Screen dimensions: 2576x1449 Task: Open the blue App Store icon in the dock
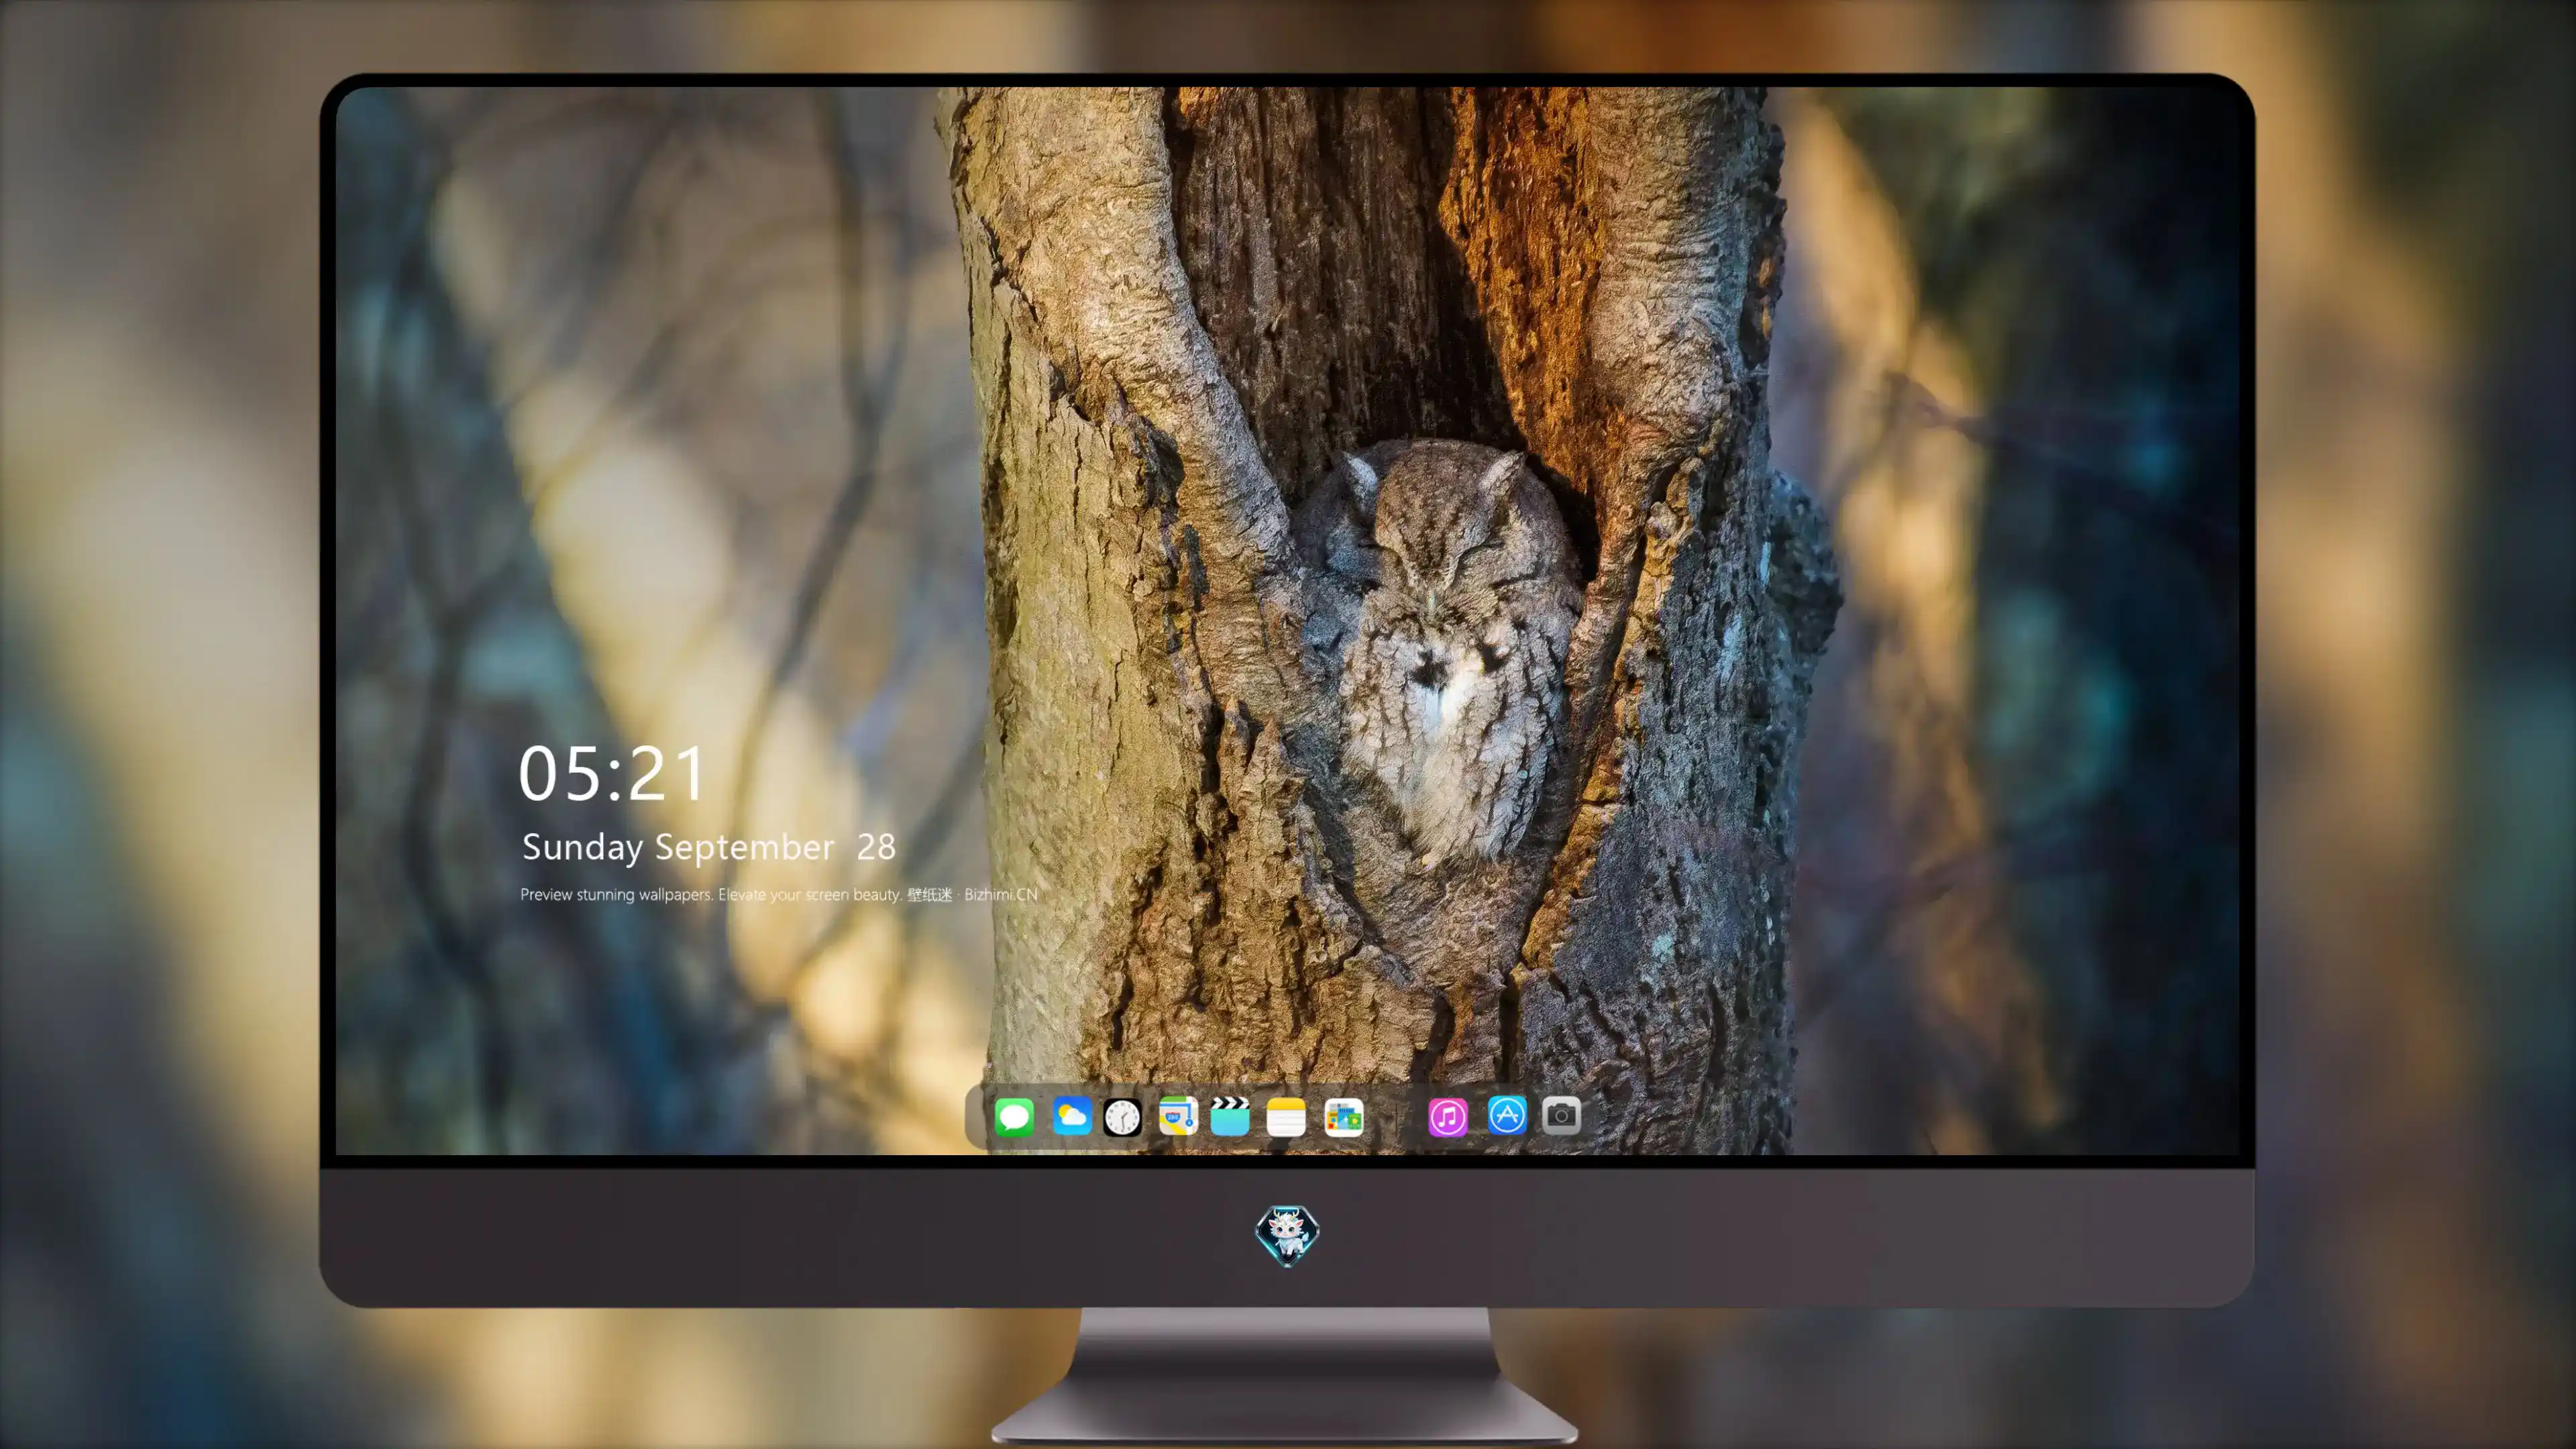click(1507, 1115)
